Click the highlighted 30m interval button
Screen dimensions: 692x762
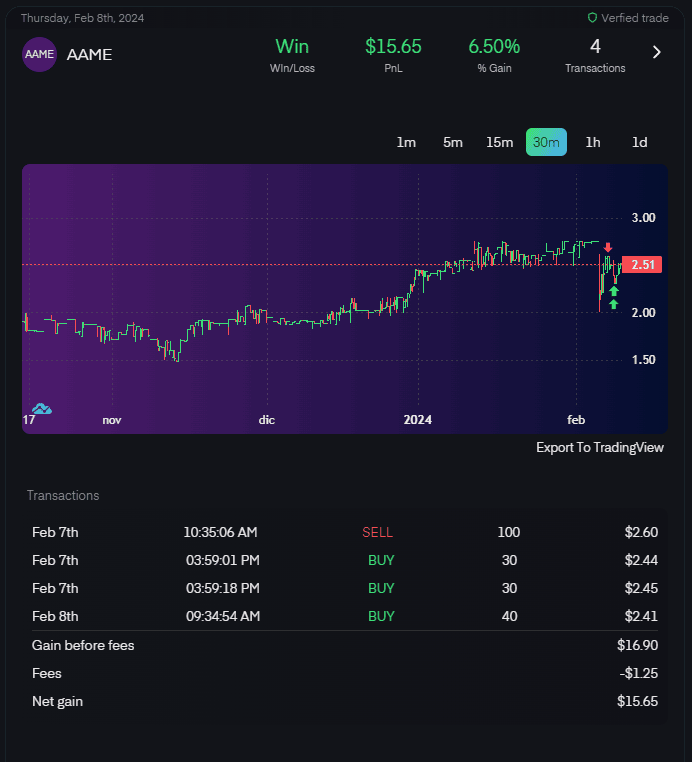(x=546, y=142)
